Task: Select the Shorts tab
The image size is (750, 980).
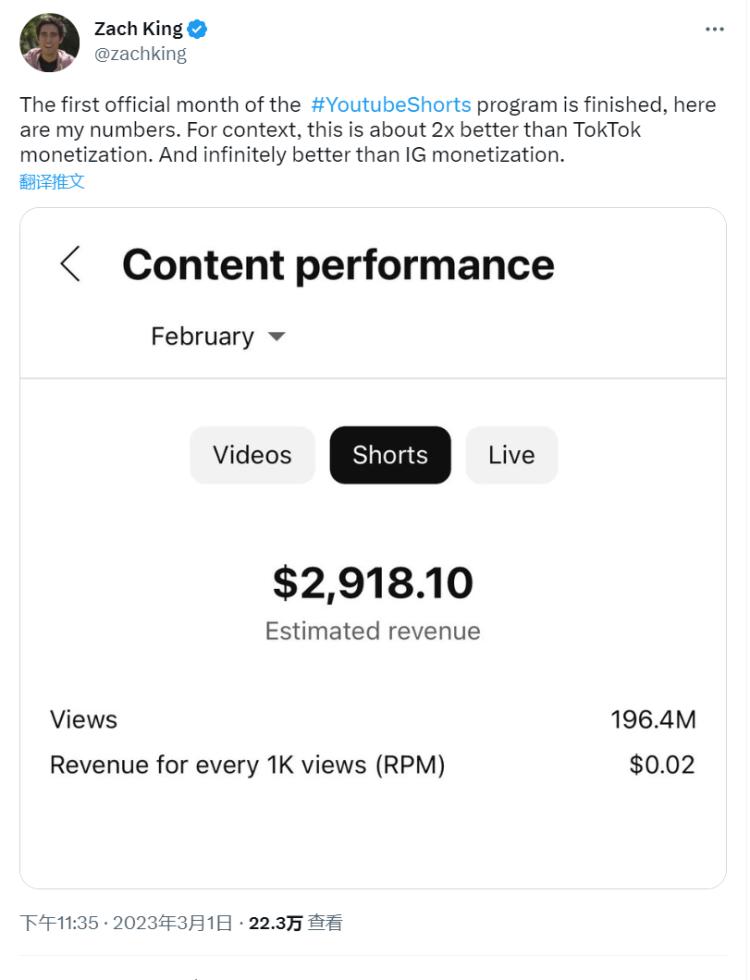Action: [x=390, y=455]
